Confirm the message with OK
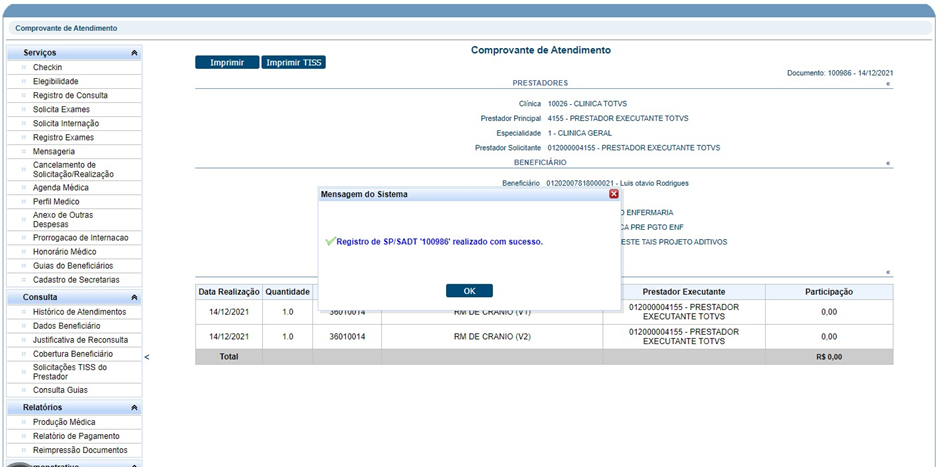 (x=469, y=291)
